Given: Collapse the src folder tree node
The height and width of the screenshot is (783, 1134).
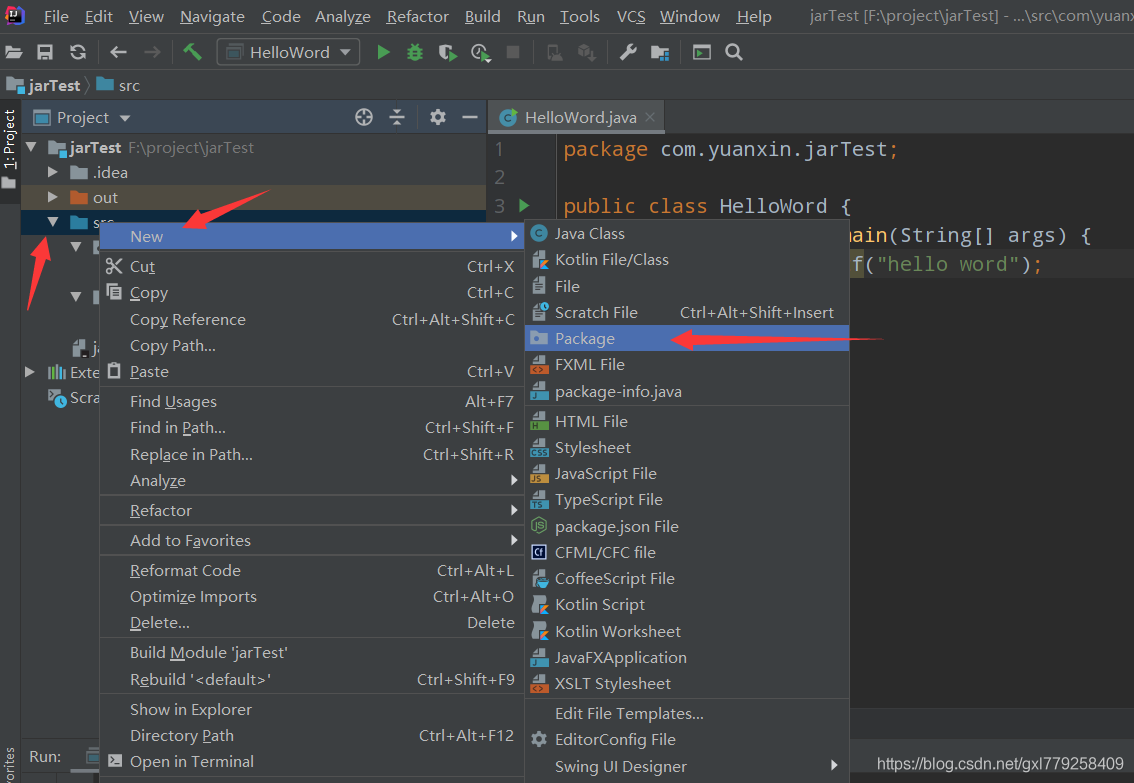Looking at the screenshot, I should (53, 222).
